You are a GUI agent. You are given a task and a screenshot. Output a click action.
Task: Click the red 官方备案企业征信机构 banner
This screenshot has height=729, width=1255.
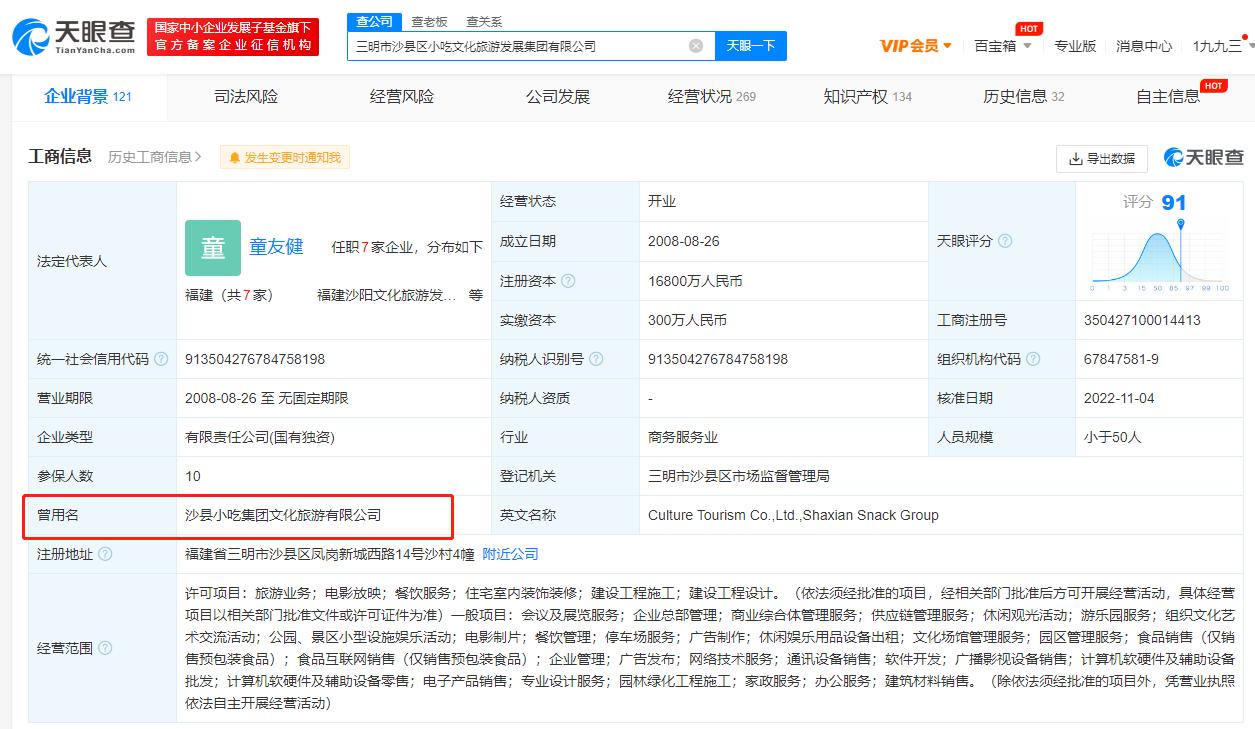pyautogui.click(x=233, y=36)
